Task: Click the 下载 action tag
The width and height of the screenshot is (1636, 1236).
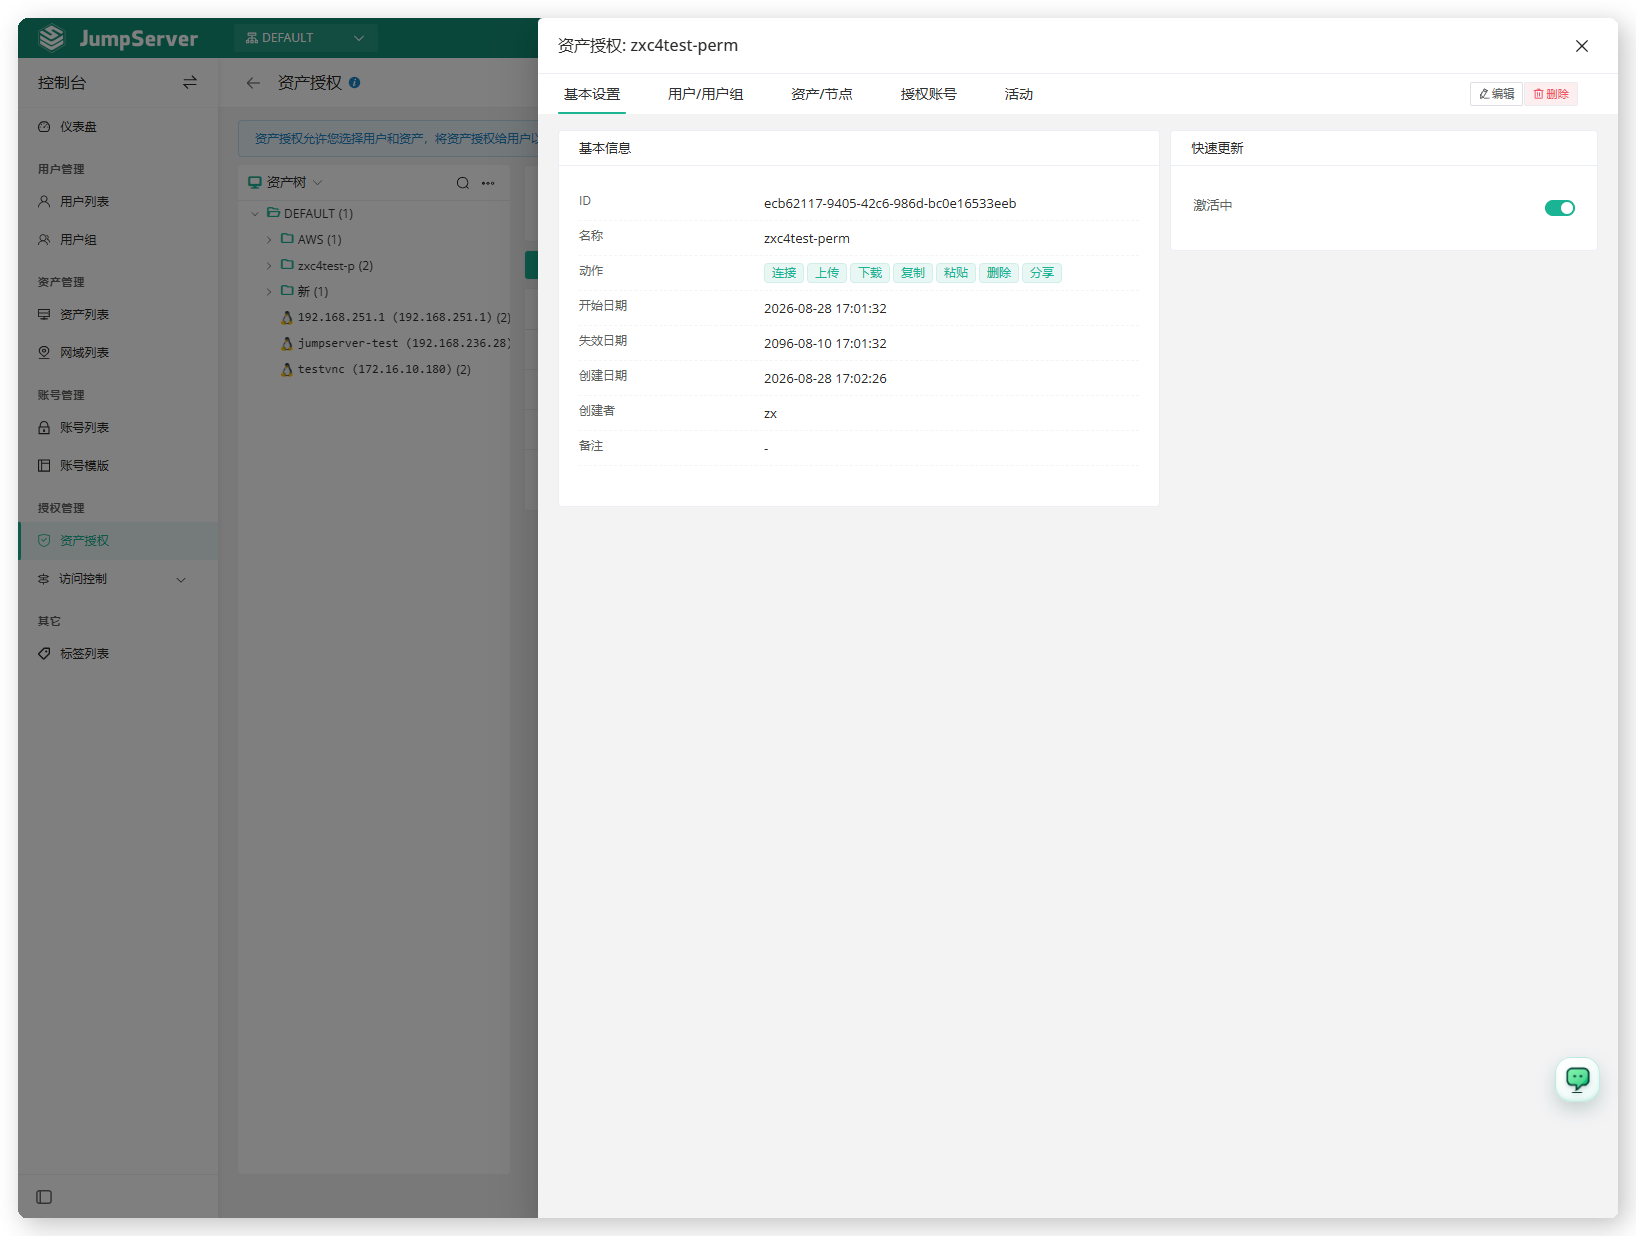Action: tap(870, 273)
